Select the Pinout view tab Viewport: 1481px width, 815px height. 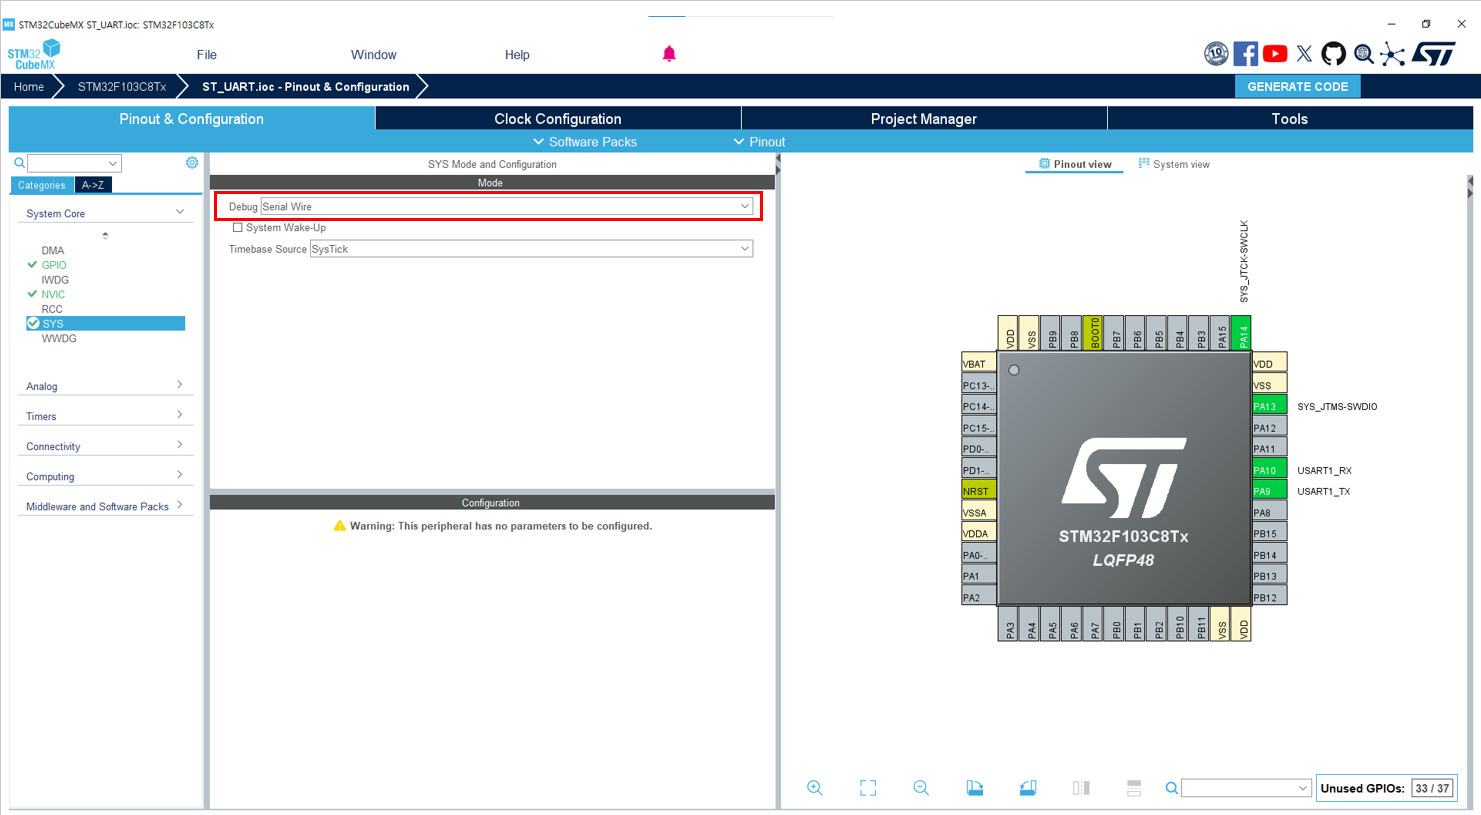pos(1075,164)
